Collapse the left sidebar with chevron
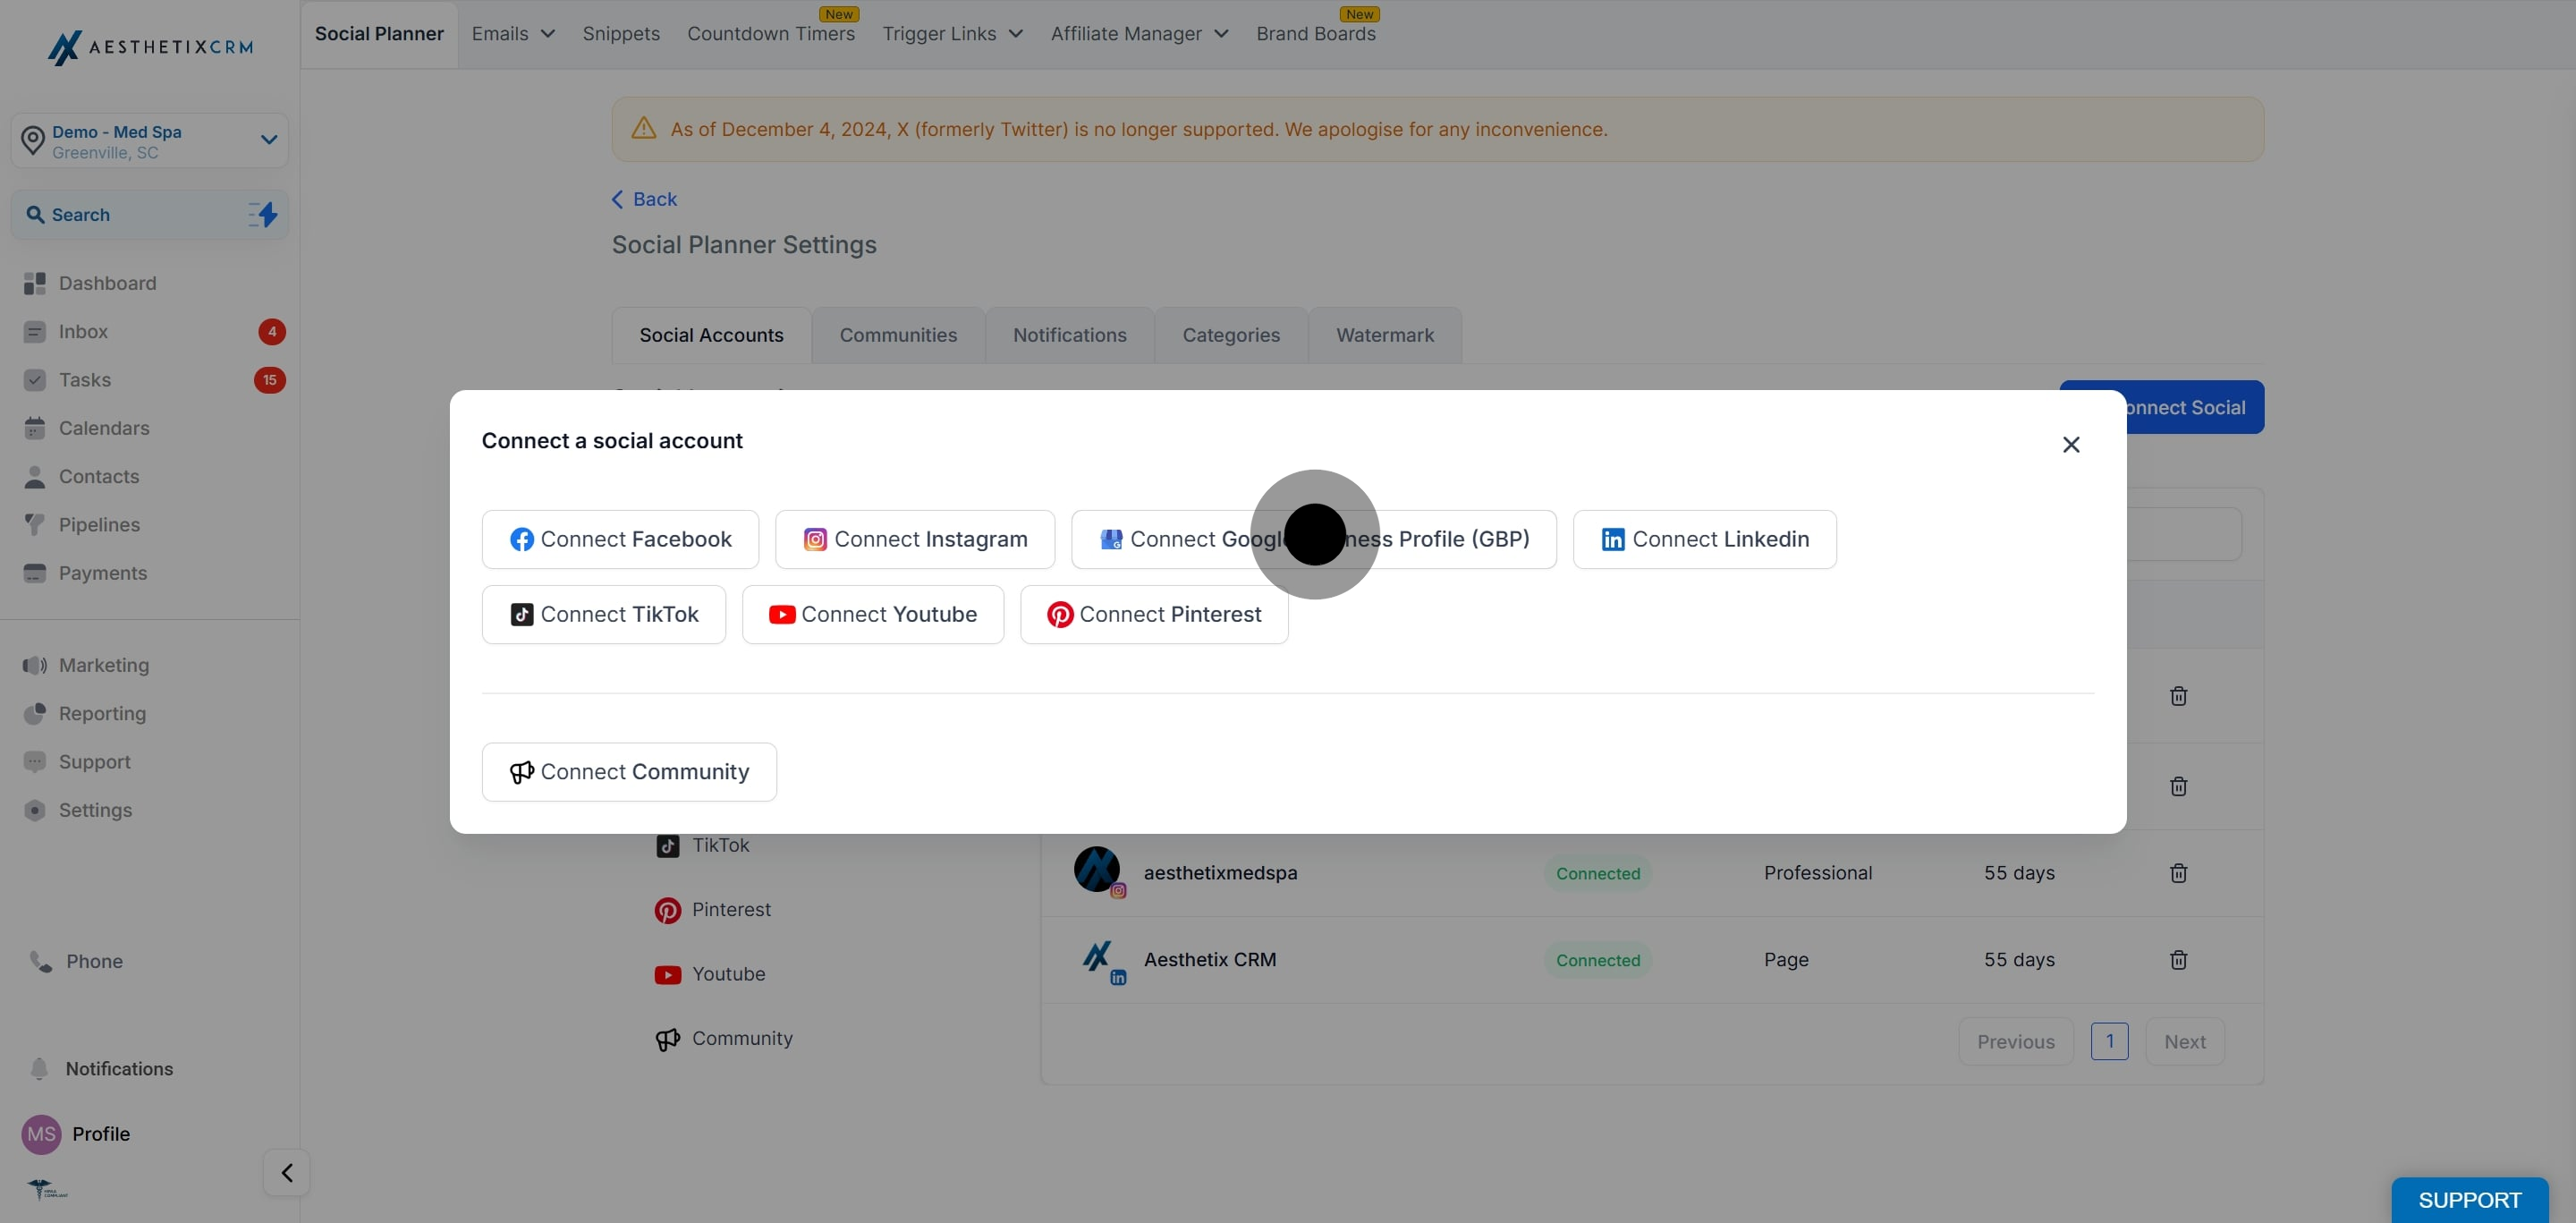The width and height of the screenshot is (2576, 1223). click(286, 1172)
